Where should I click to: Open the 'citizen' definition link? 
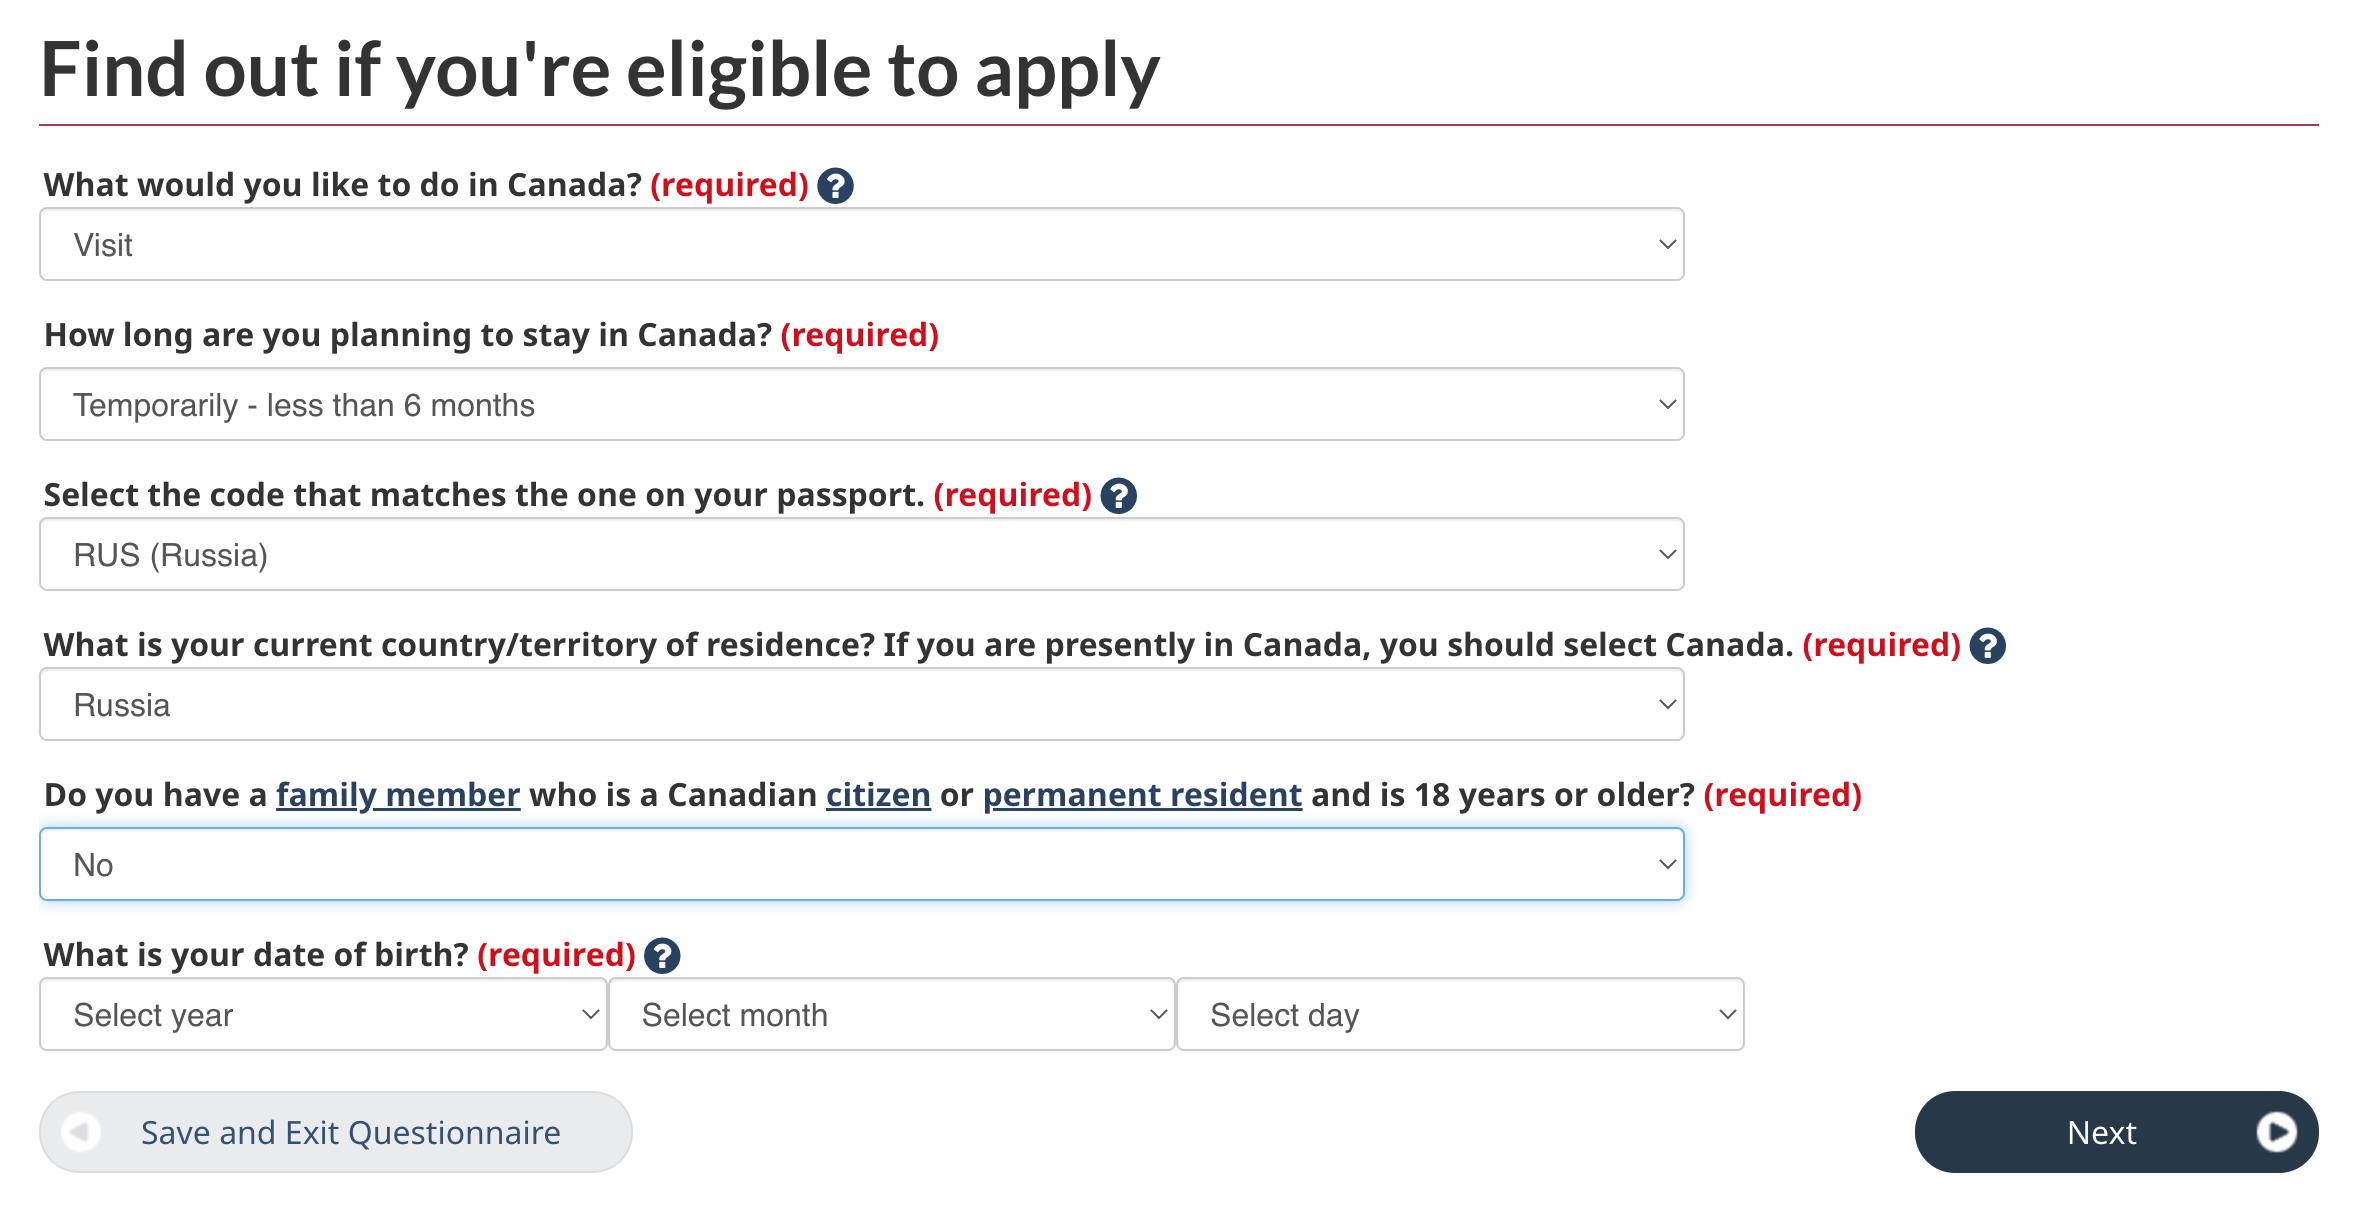[x=878, y=795]
